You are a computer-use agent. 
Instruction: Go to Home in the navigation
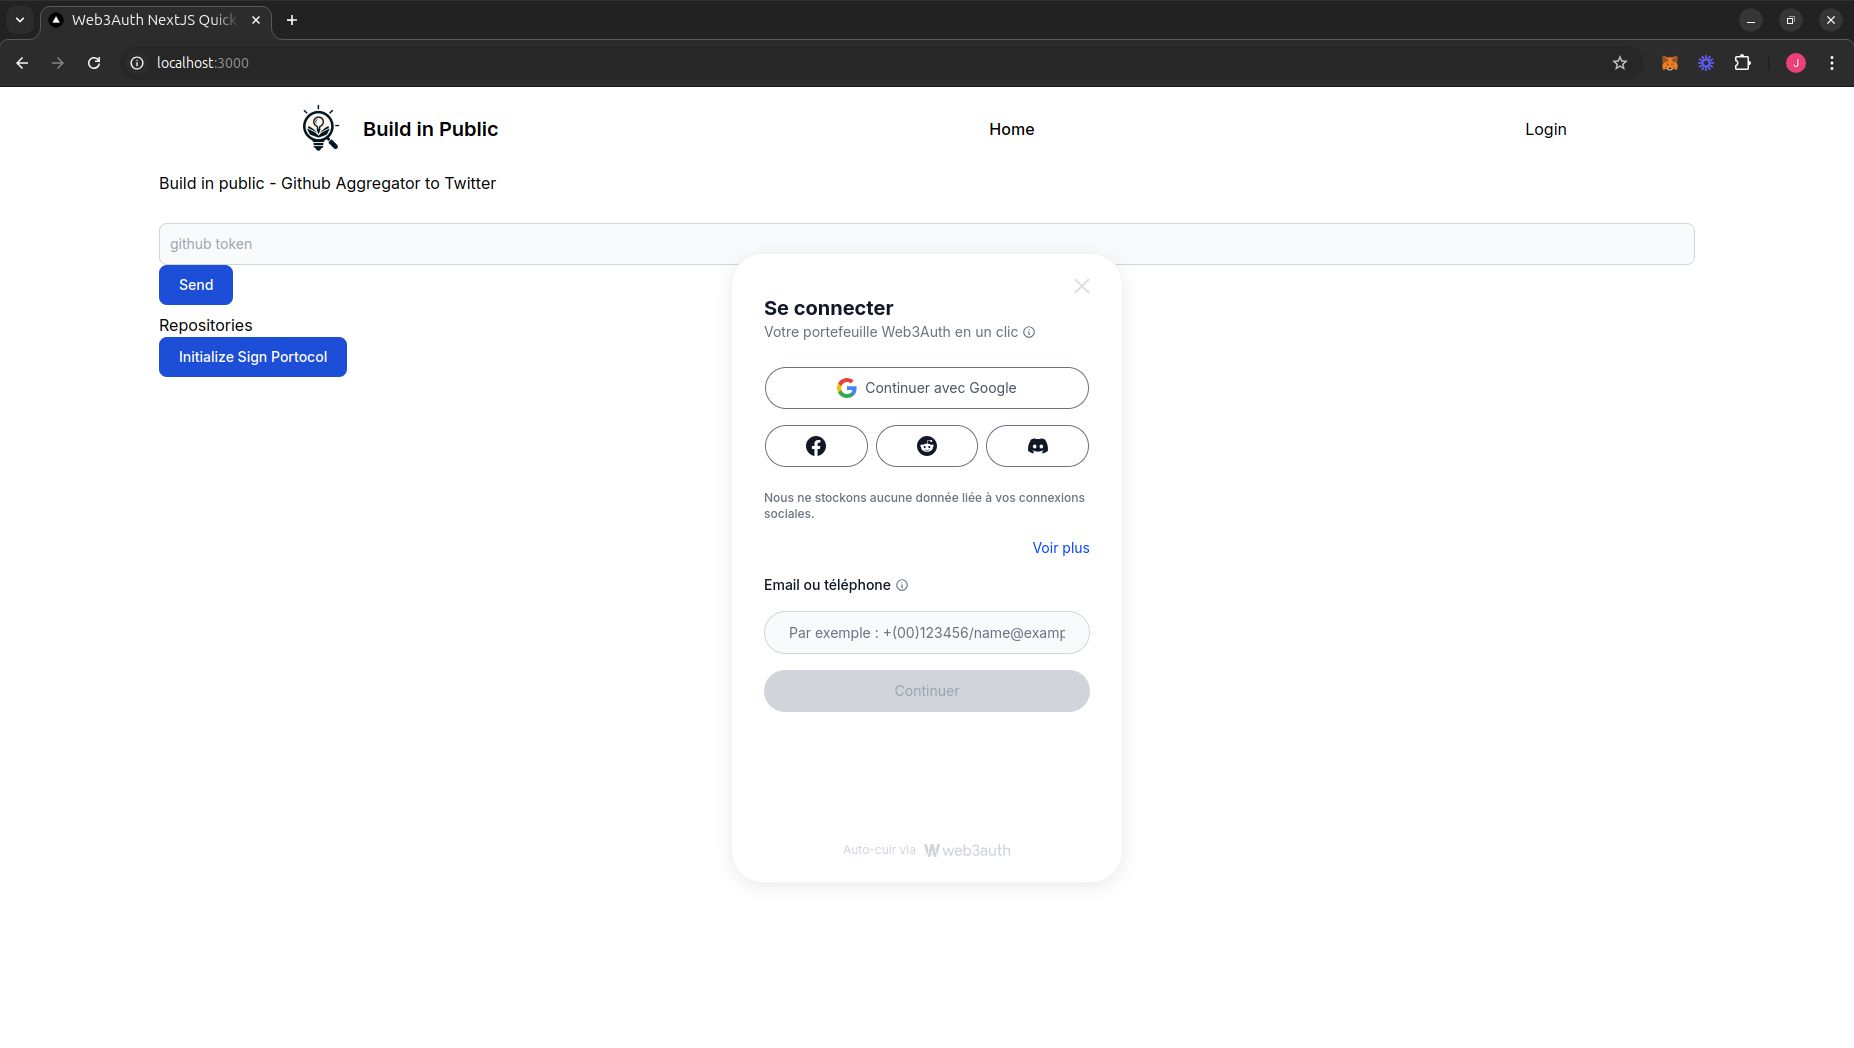coord(1011,129)
